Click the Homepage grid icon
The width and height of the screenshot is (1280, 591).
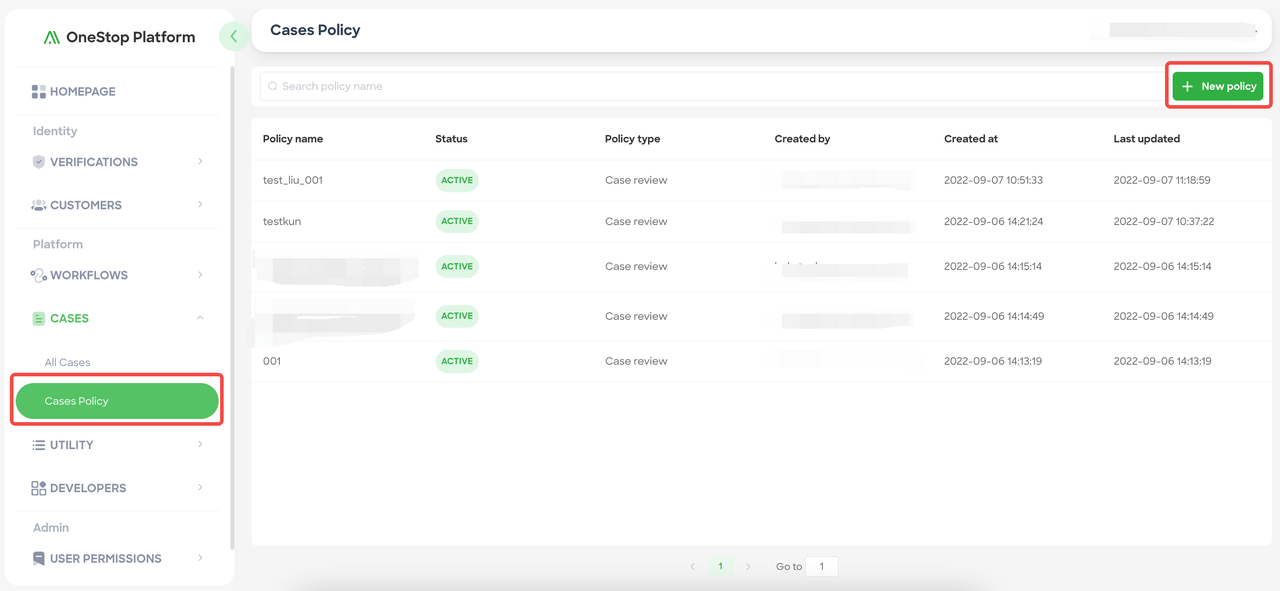click(39, 92)
